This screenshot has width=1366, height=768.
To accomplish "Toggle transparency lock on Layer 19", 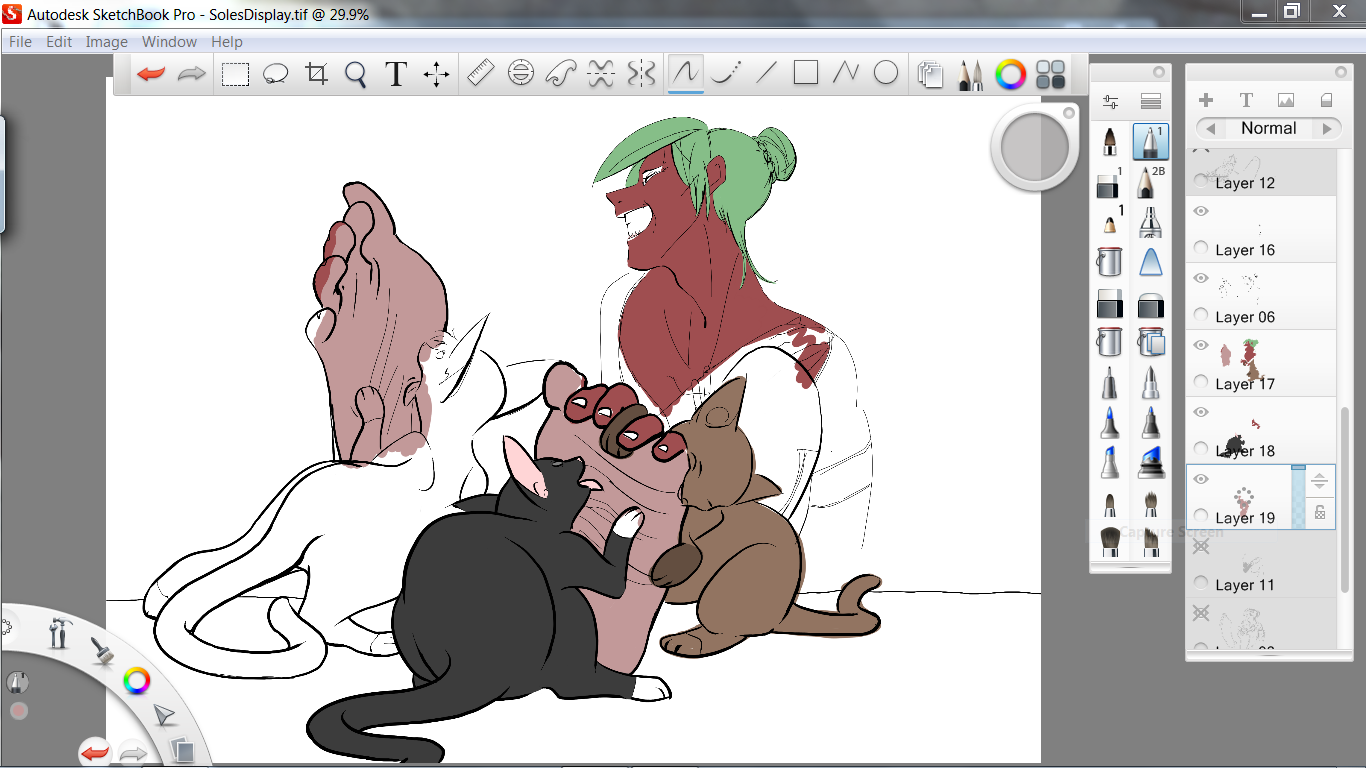I will click(1320, 512).
